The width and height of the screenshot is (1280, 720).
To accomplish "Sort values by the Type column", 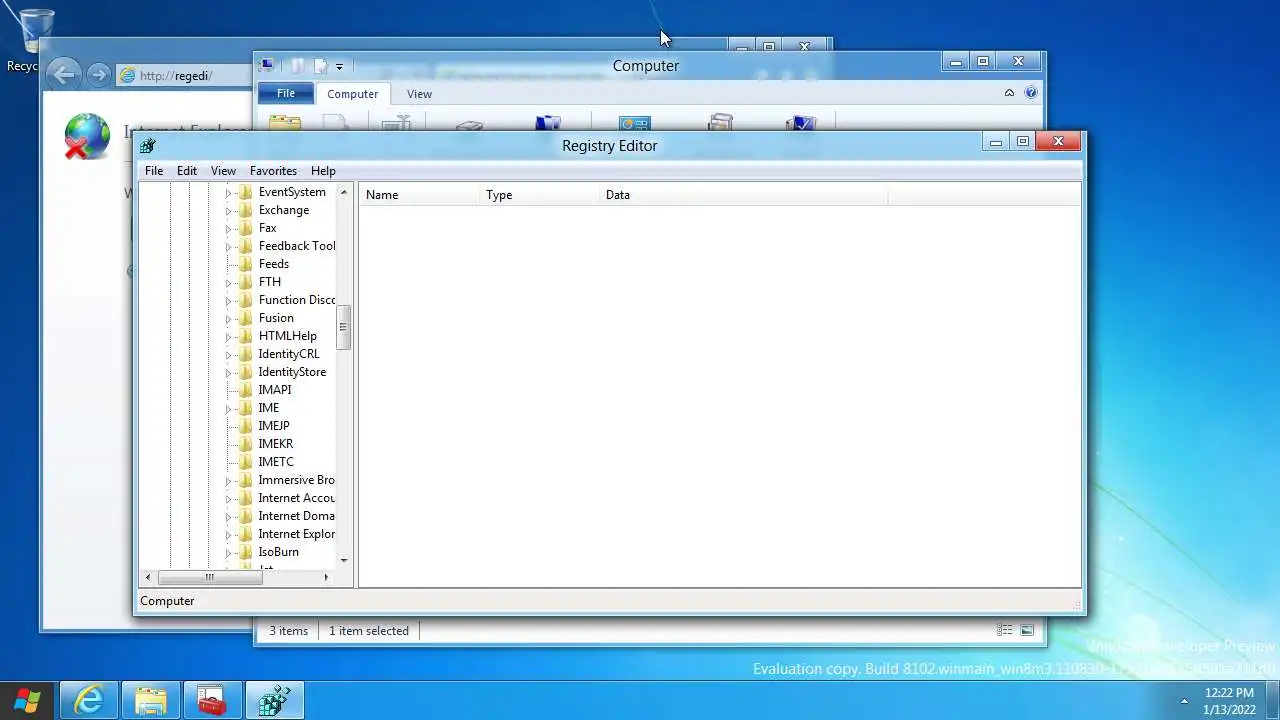I will tap(539, 195).
